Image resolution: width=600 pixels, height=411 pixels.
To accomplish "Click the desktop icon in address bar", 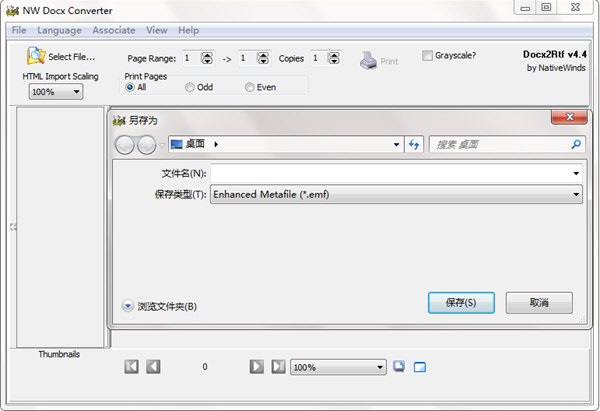I will point(176,144).
